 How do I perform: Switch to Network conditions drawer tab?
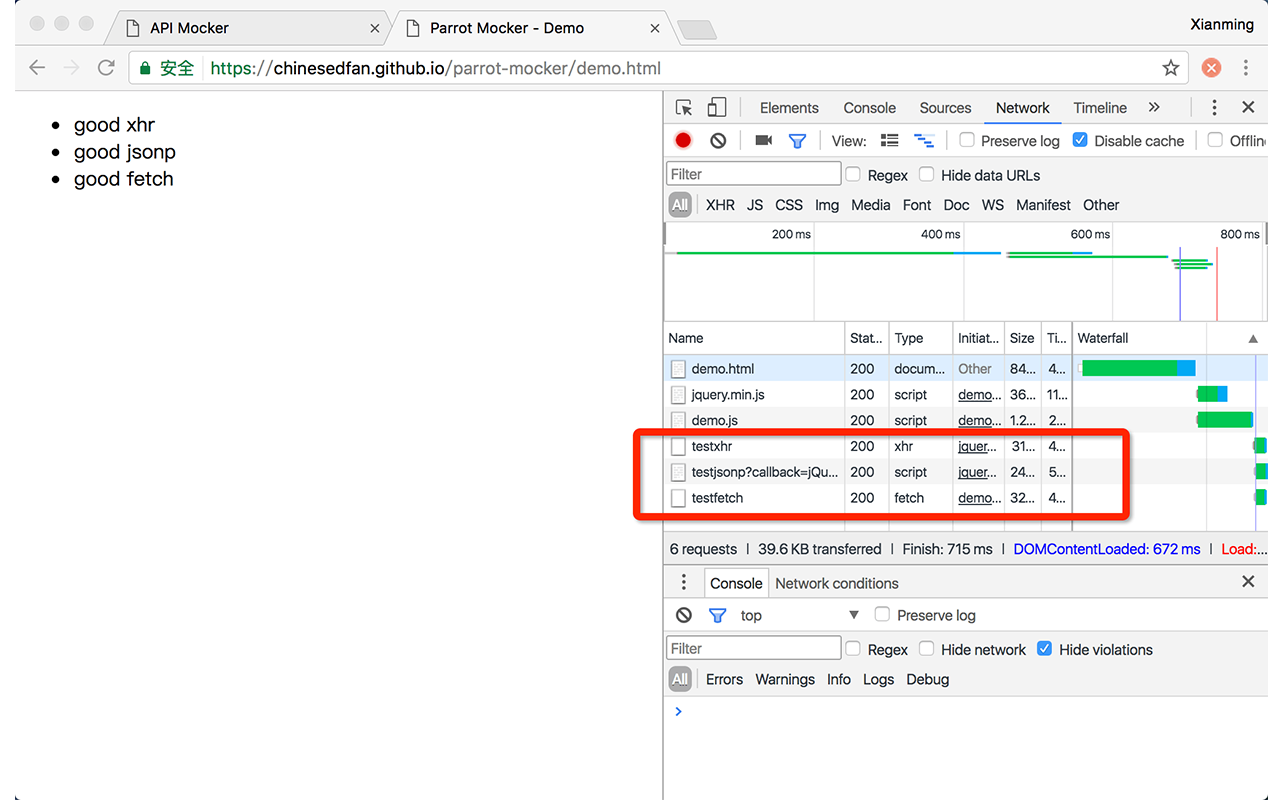pyautogui.click(x=837, y=583)
